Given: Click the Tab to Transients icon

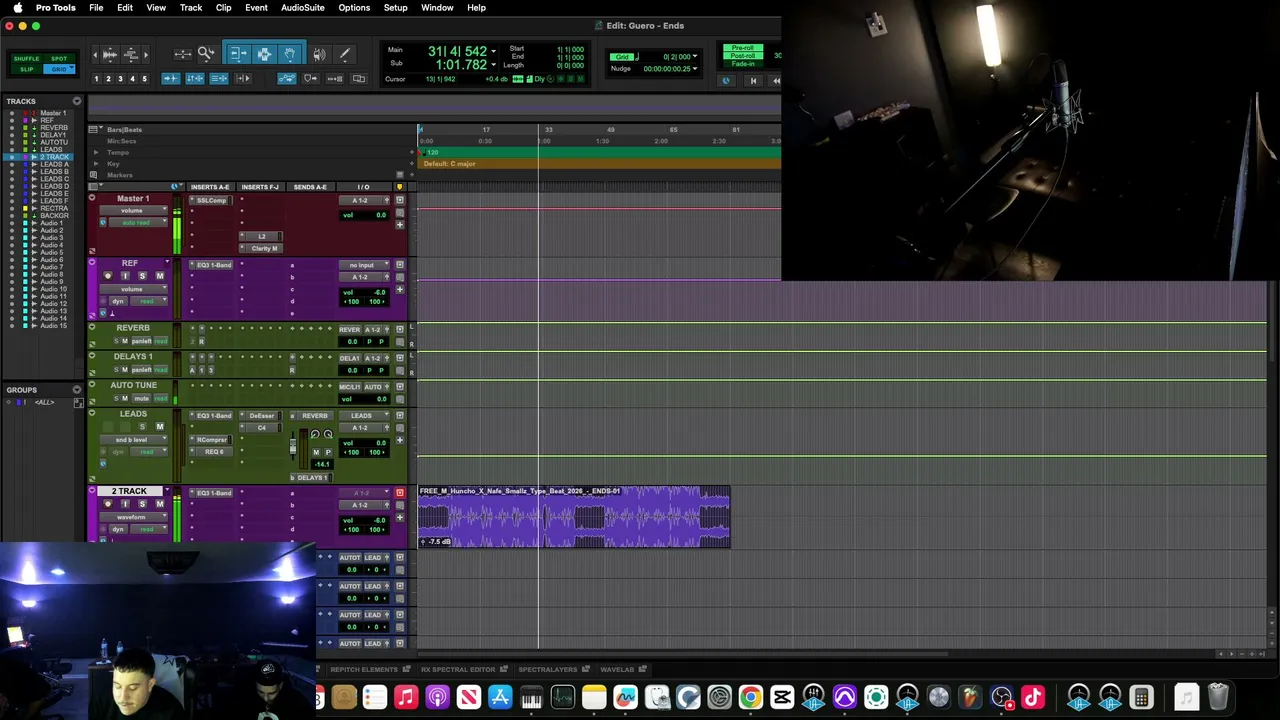Looking at the screenshot, I should pos(243,78).
